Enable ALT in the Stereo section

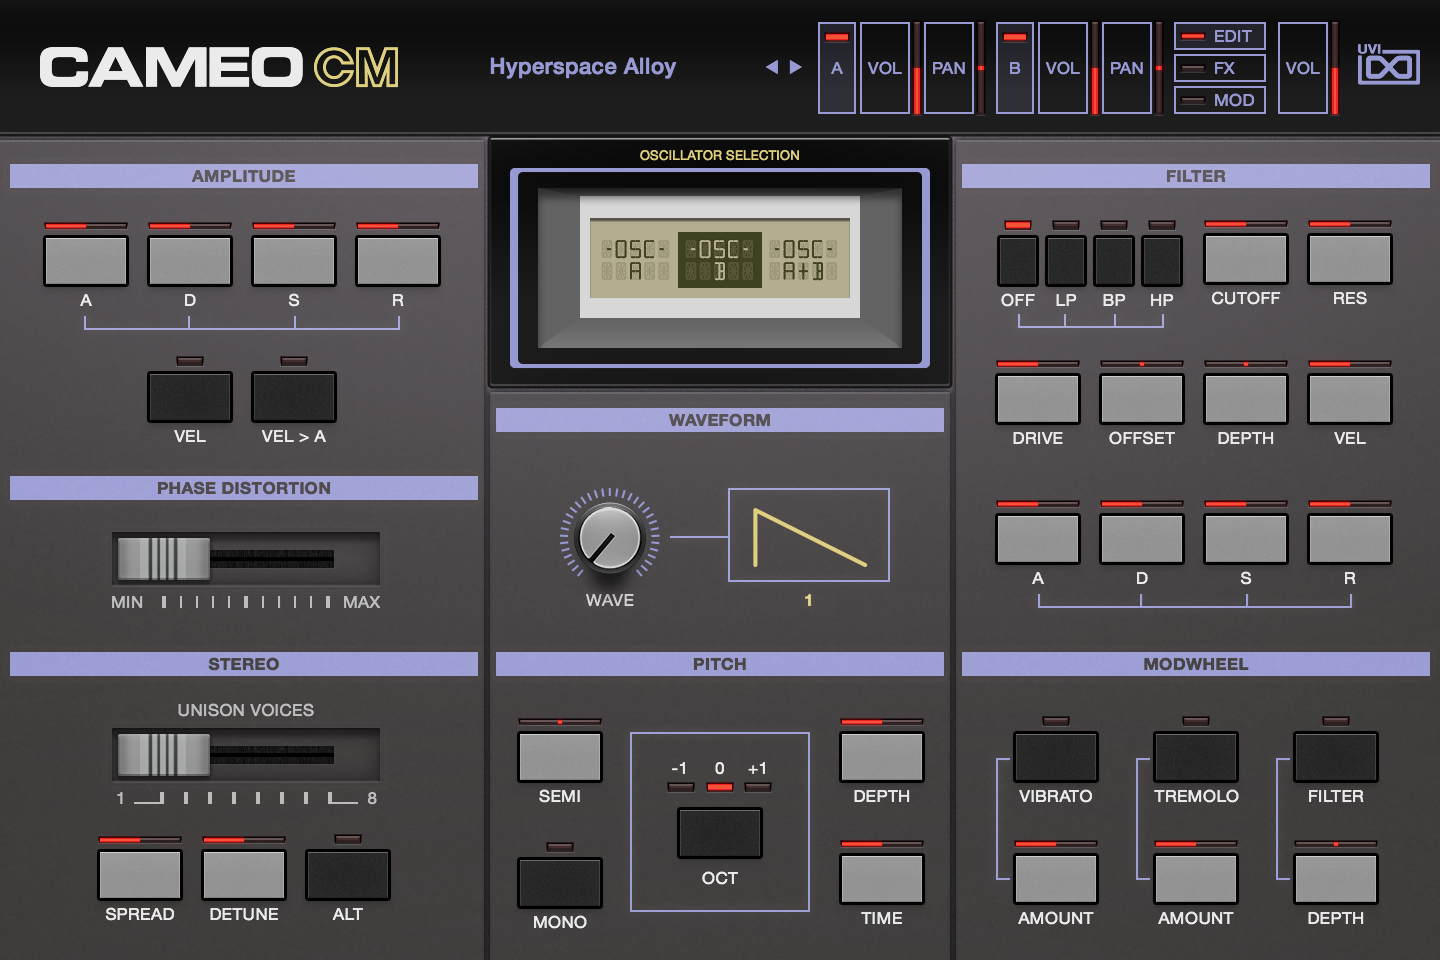click(347, 873)
